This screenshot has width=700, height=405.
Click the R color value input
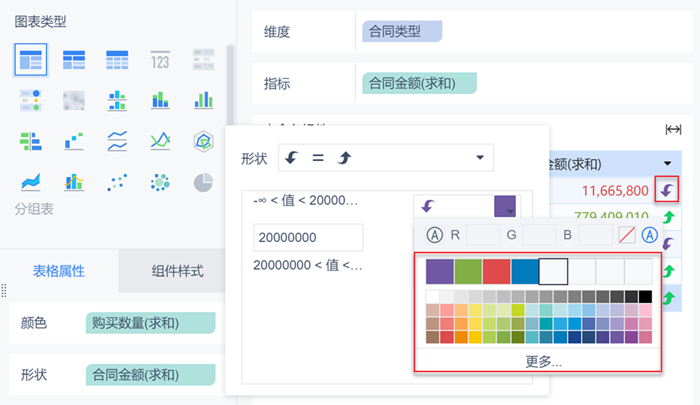[483, 236]
